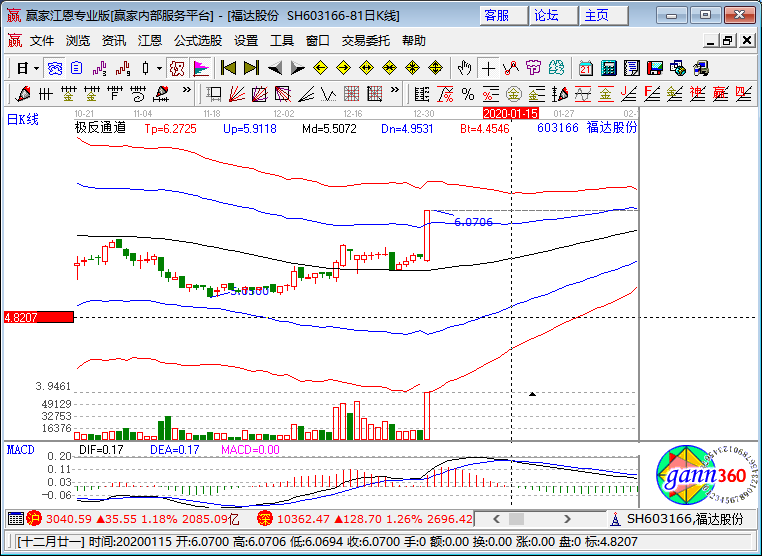Open the 公式选股 menu
762x556 pixels.
click(x=198, y=41)
